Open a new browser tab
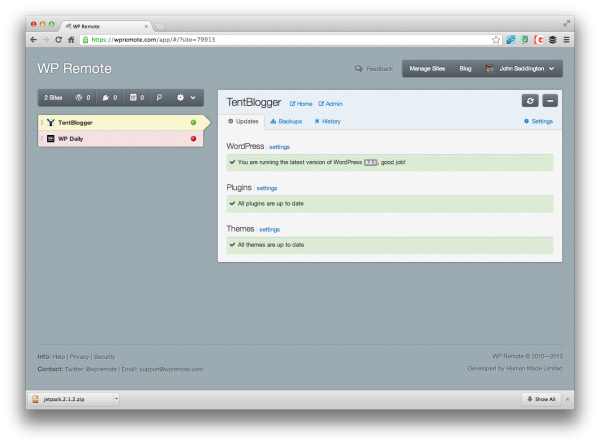600x445 pixels. [160, 26]
